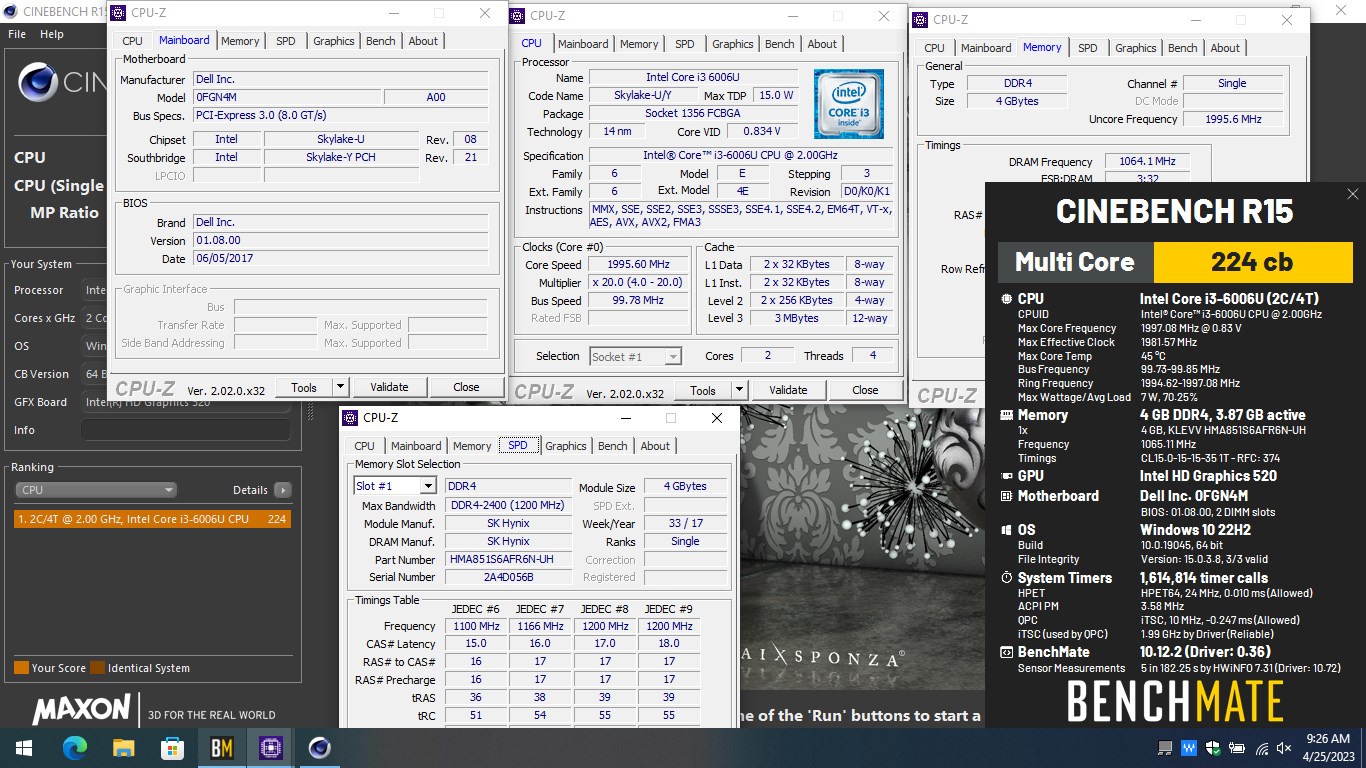
Task: Click the blue waveform tray icon
Action: (1189, 748)
